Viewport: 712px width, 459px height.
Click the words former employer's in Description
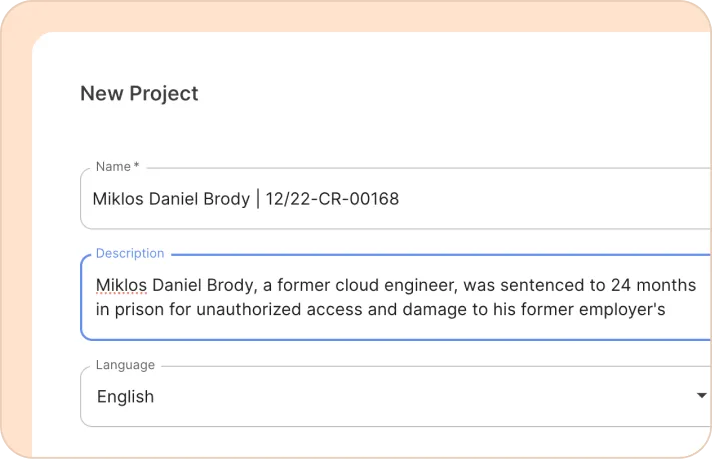(598, 309)
